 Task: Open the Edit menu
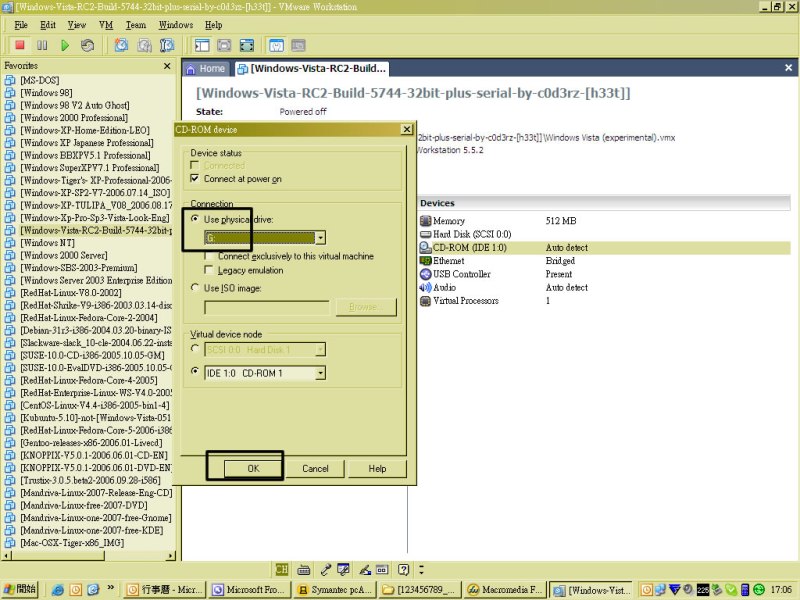tap(48, 25)
